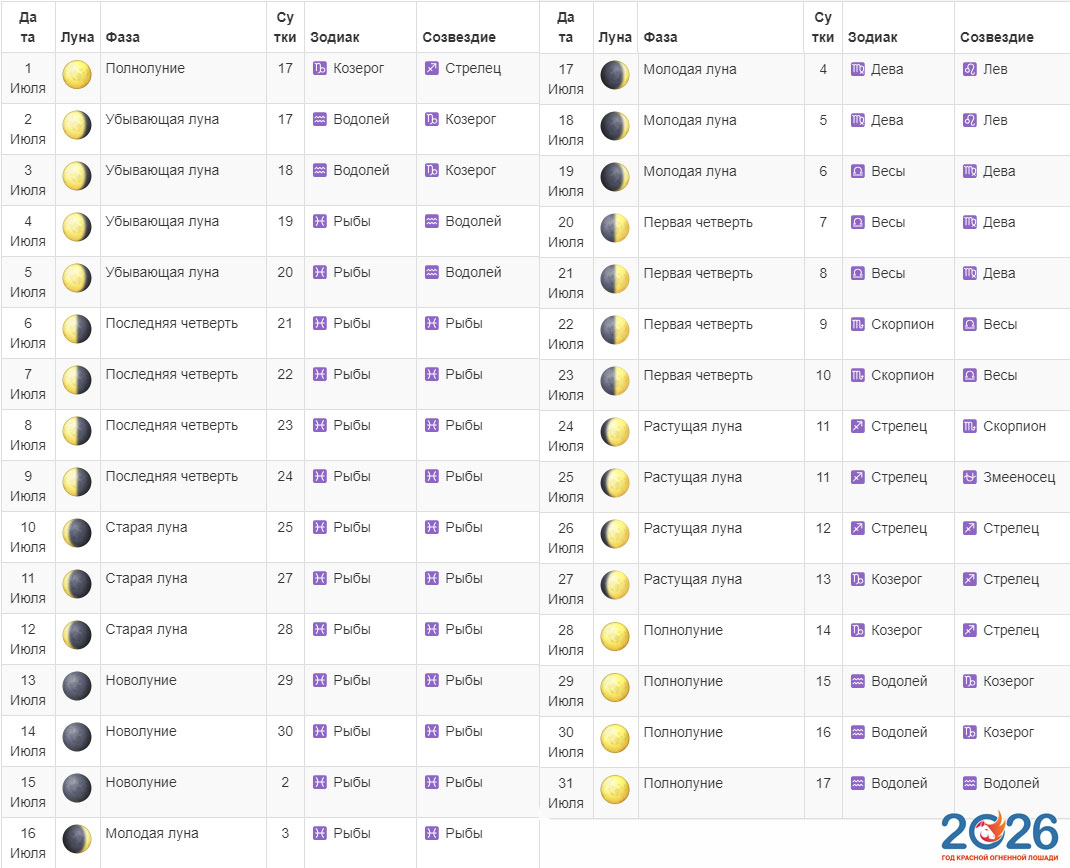Viewport: 1070px width, 868px height.
Task: Click the Скорпион zodiac symbol on 22 Июля
Action: [857, 325]
